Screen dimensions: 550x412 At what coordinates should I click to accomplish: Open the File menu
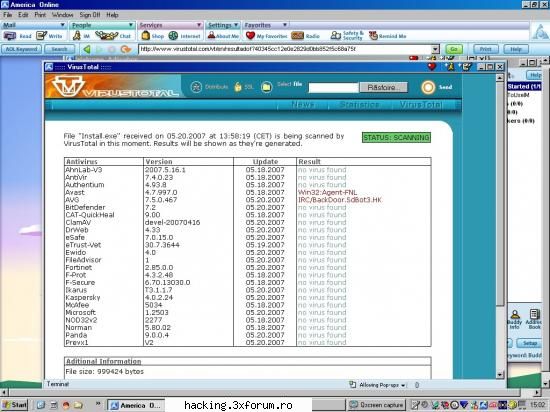(7, 15)
